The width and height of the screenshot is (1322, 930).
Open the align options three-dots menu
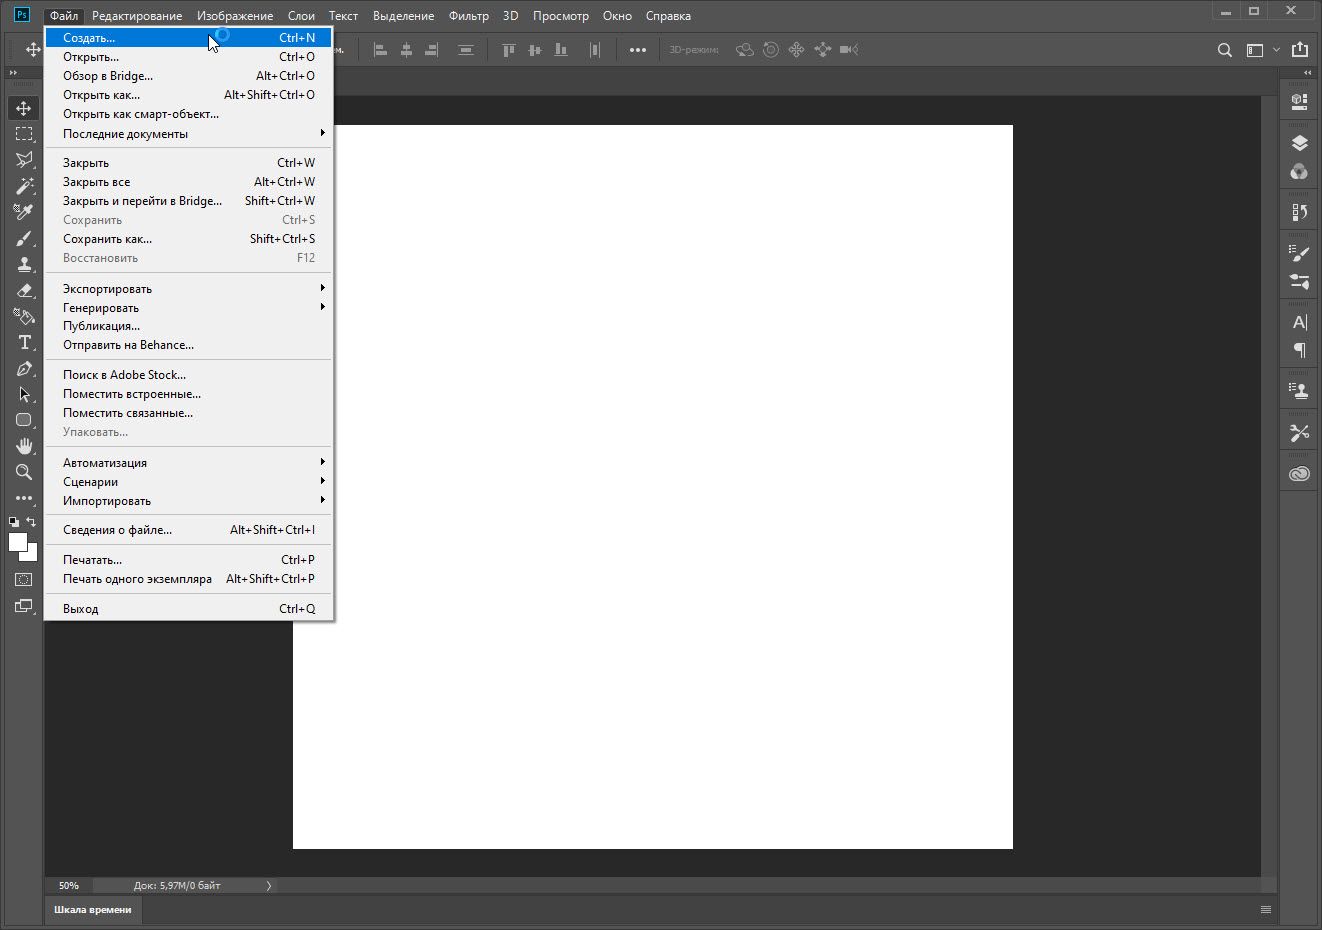pyautogui.click(x=638, y=50)
